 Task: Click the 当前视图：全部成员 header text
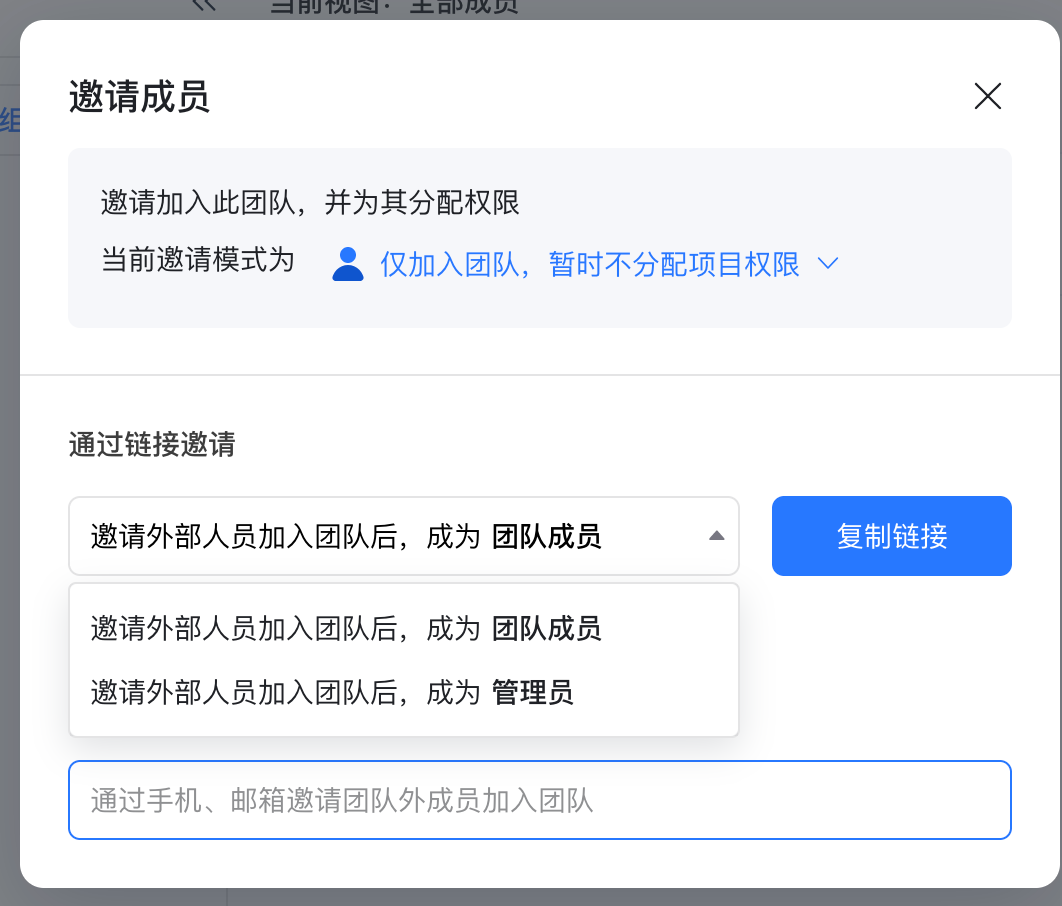click(x=394, y=7)
